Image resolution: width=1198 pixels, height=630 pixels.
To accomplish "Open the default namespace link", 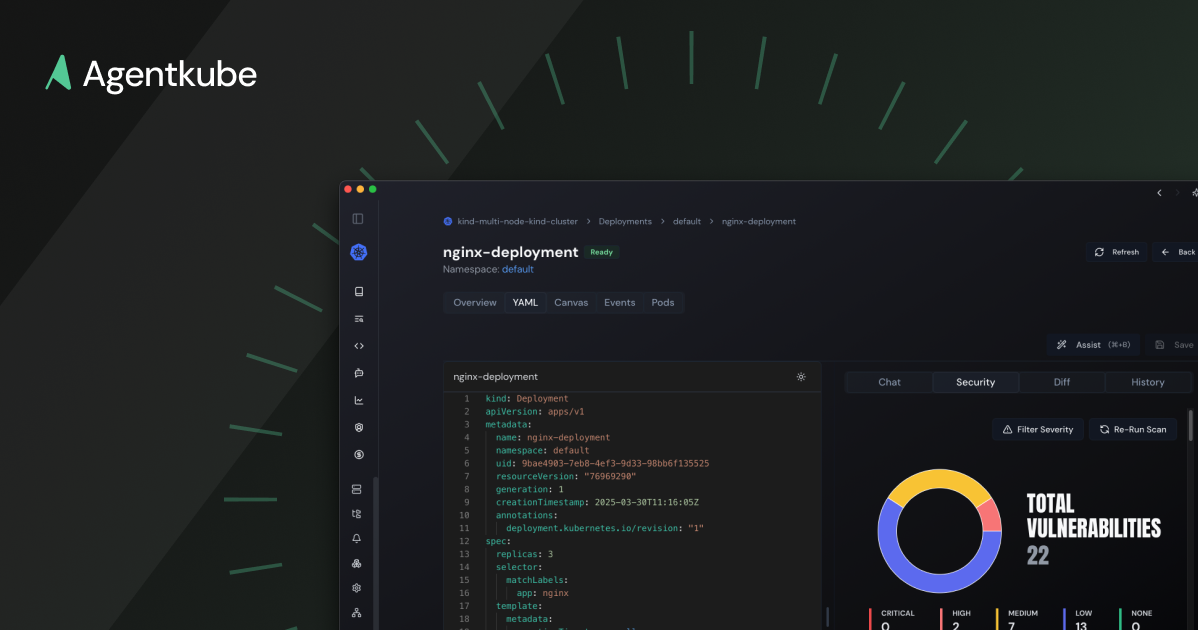I will pyautogui.click(x=517, y=270).
